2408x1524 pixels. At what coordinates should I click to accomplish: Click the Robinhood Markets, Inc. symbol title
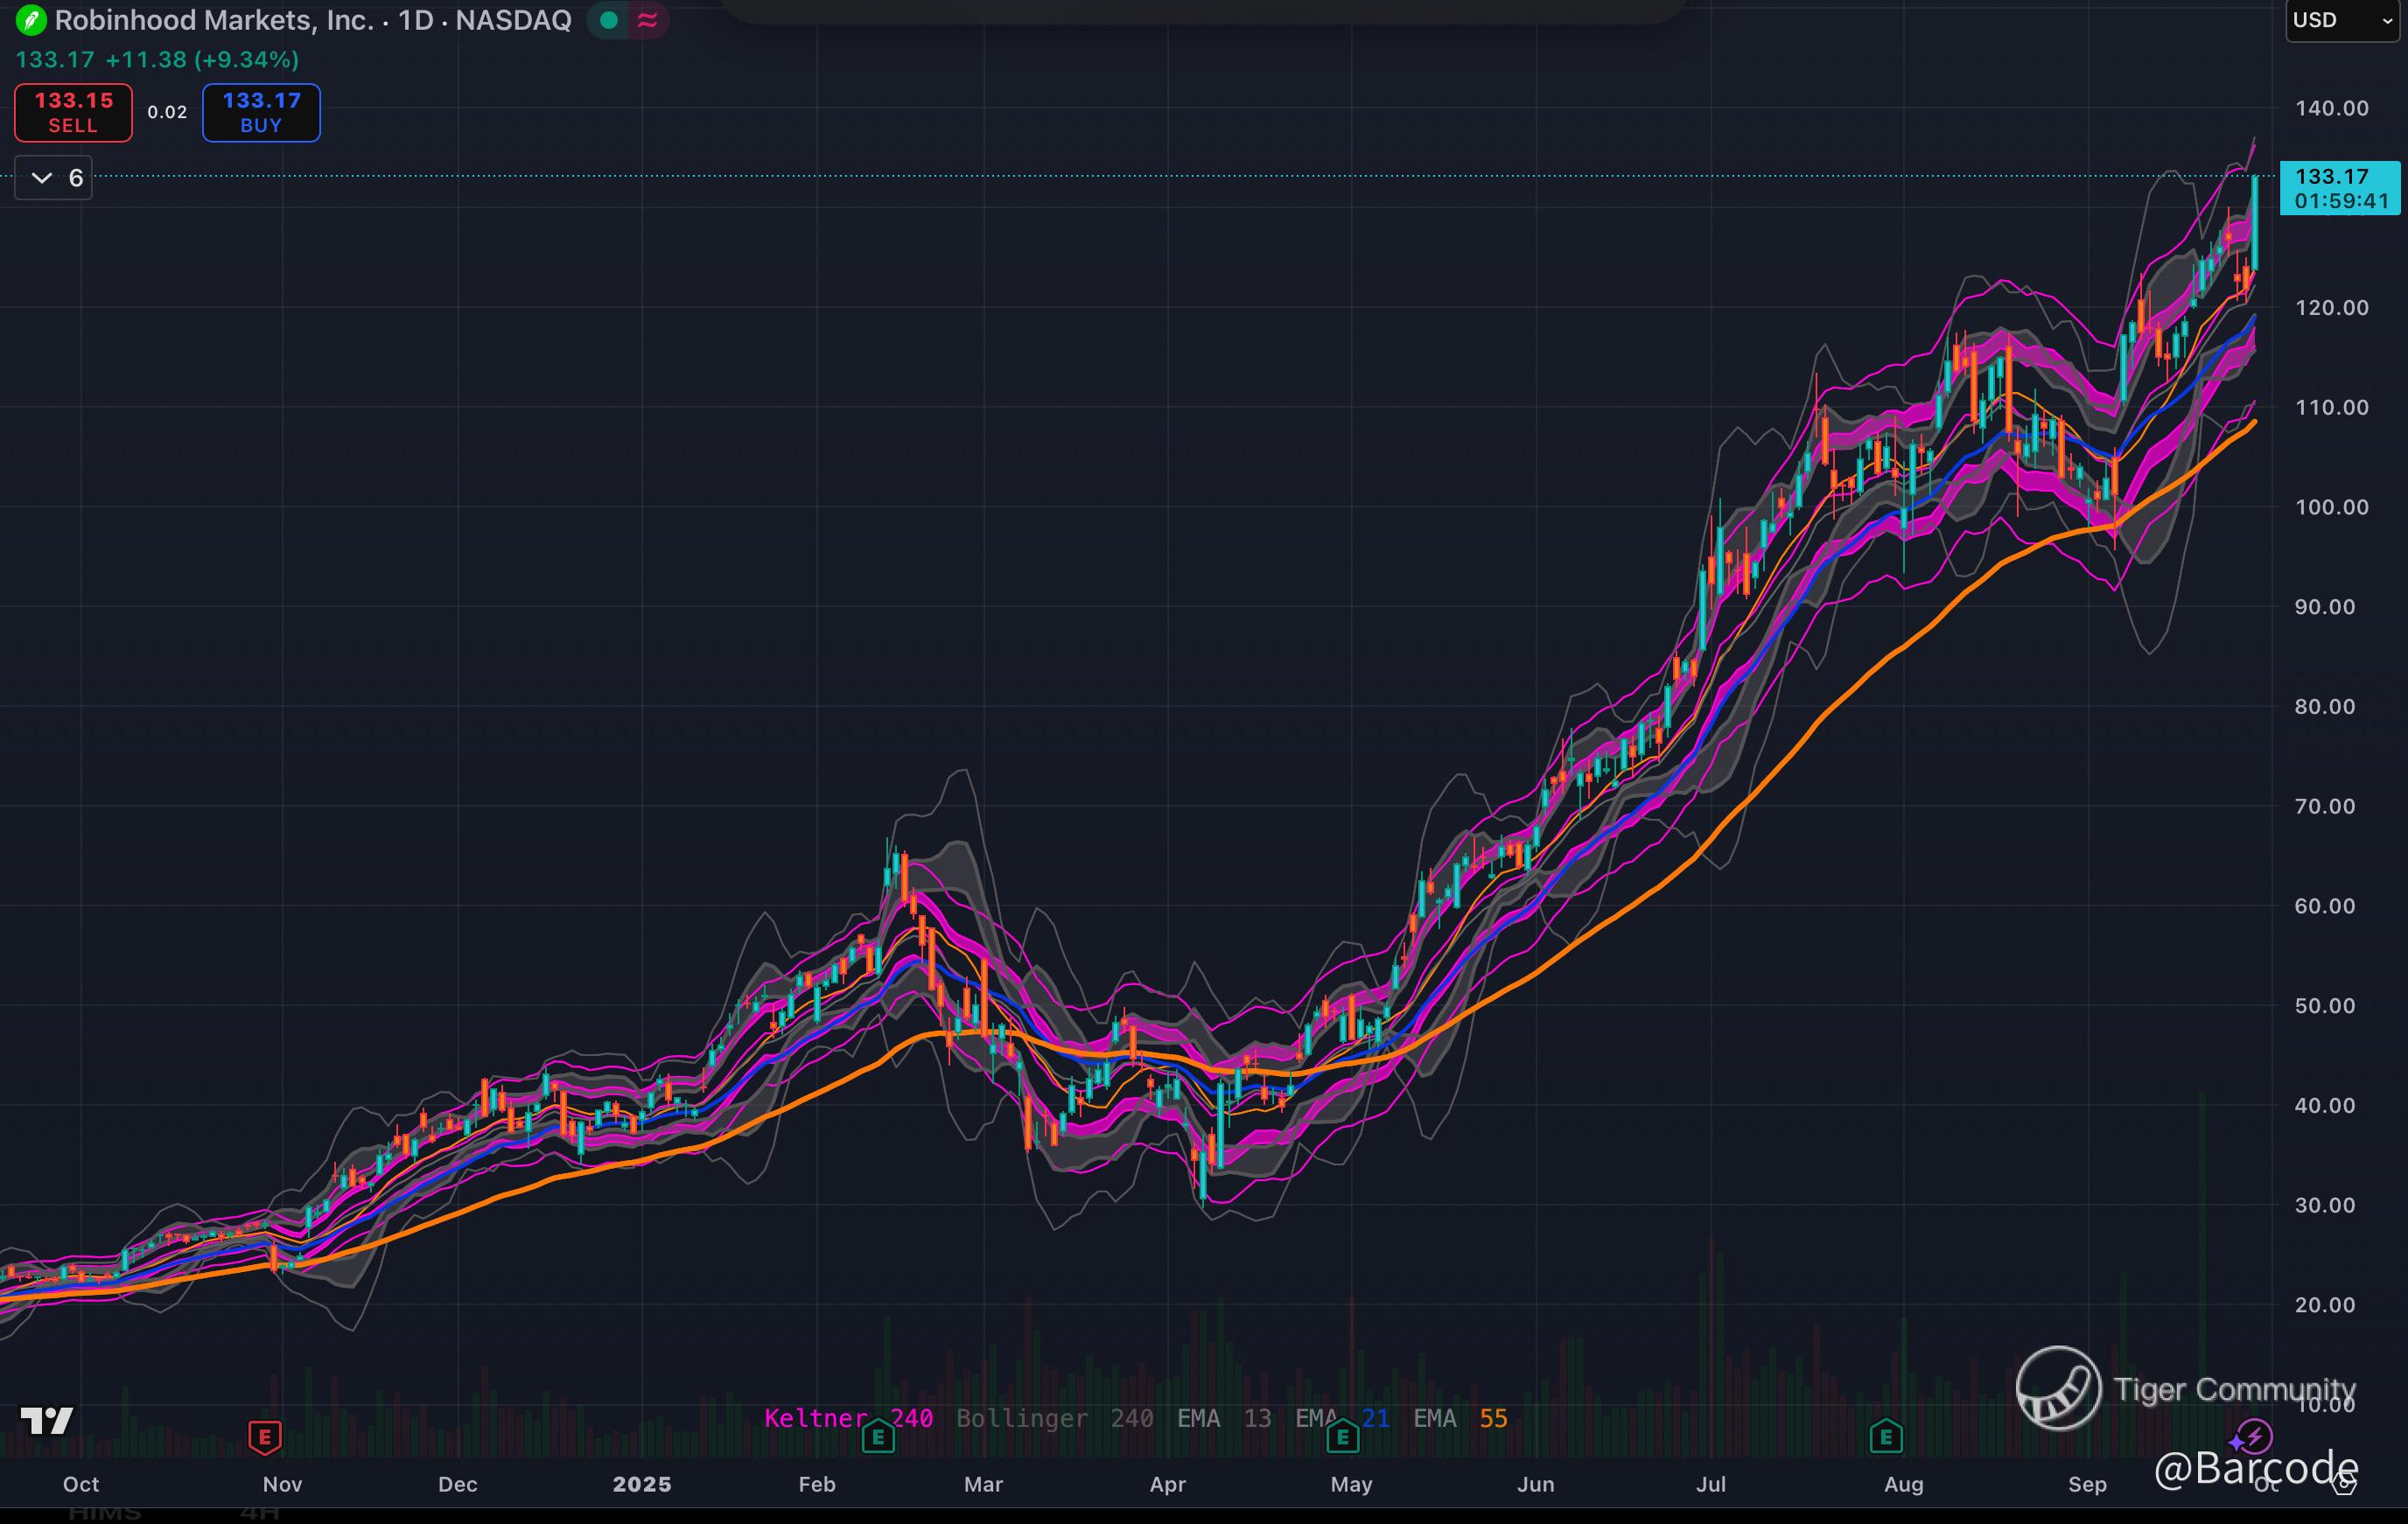point(214,20)
